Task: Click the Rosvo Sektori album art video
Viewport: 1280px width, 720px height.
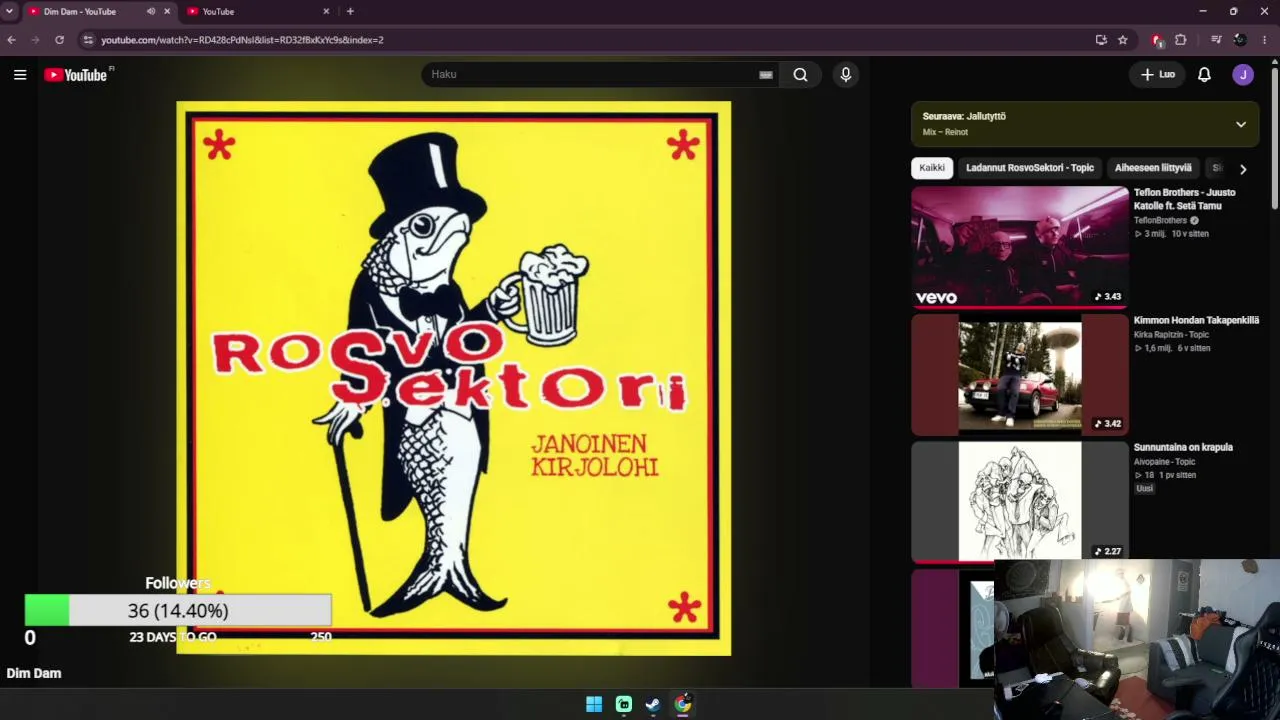Action: (454, 378)
